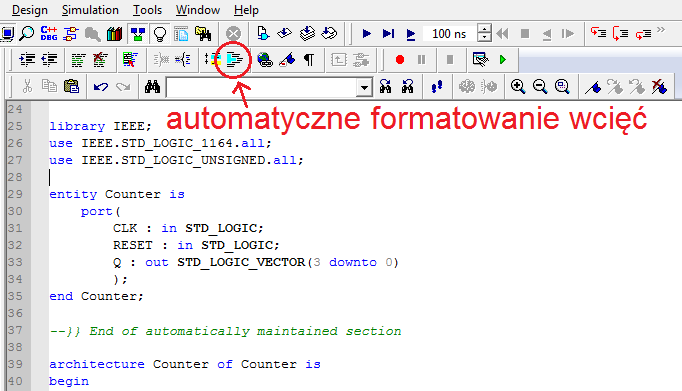Click the Trace Over icon

tap(620, 33)
